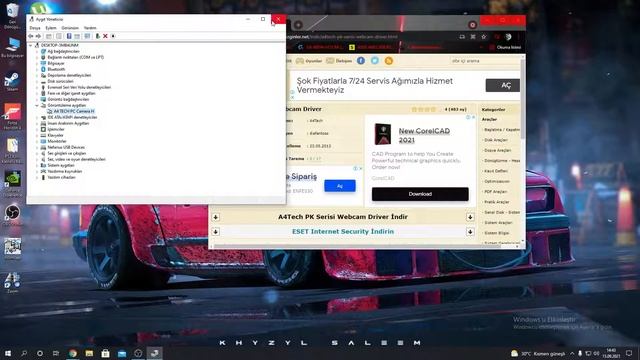The image size is (640, 360).
Task: Click the İletişim link on the web page
Action: click(340, 61)
